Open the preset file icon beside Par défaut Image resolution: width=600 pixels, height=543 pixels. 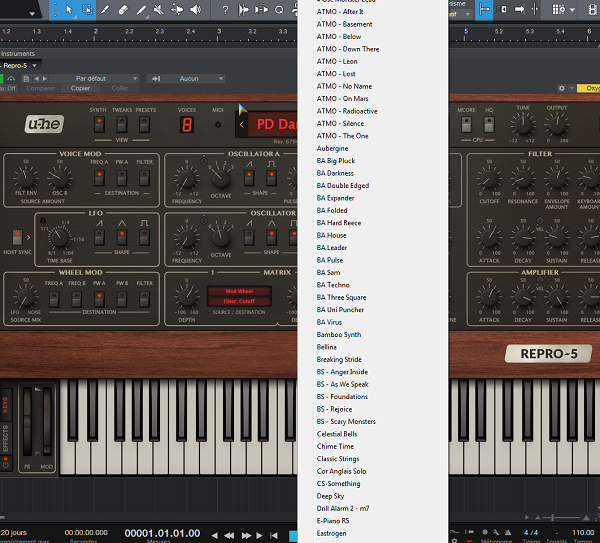click(x=26, y=79)
